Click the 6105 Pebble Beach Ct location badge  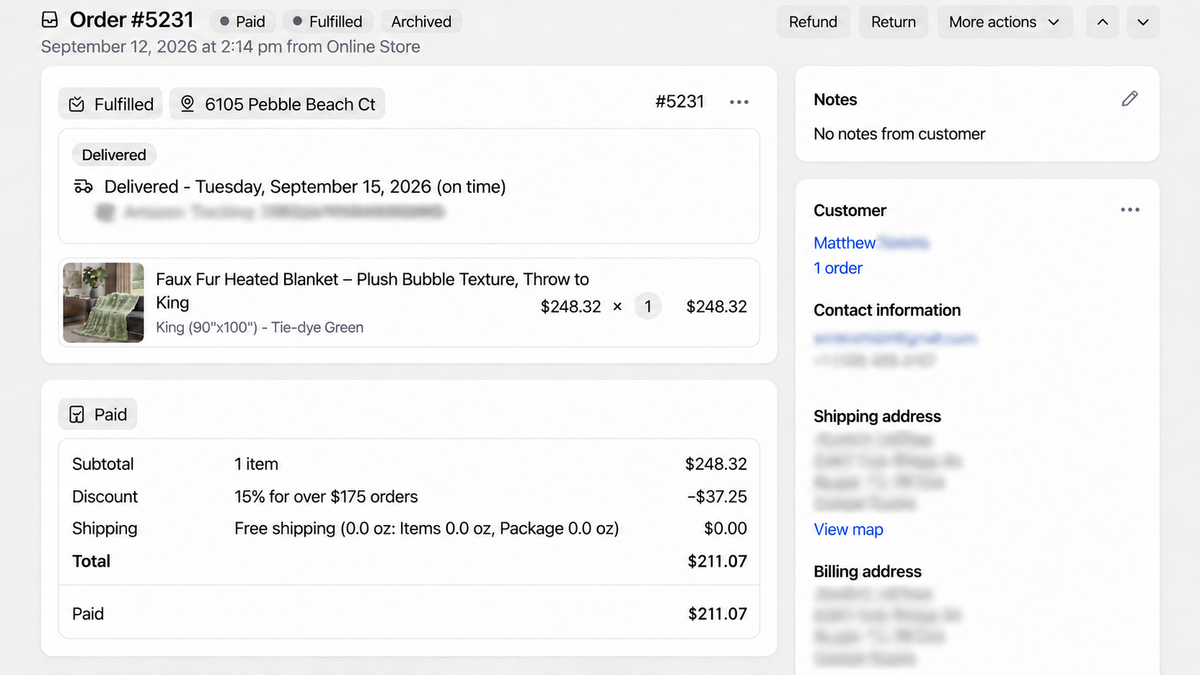pos(278,104)
